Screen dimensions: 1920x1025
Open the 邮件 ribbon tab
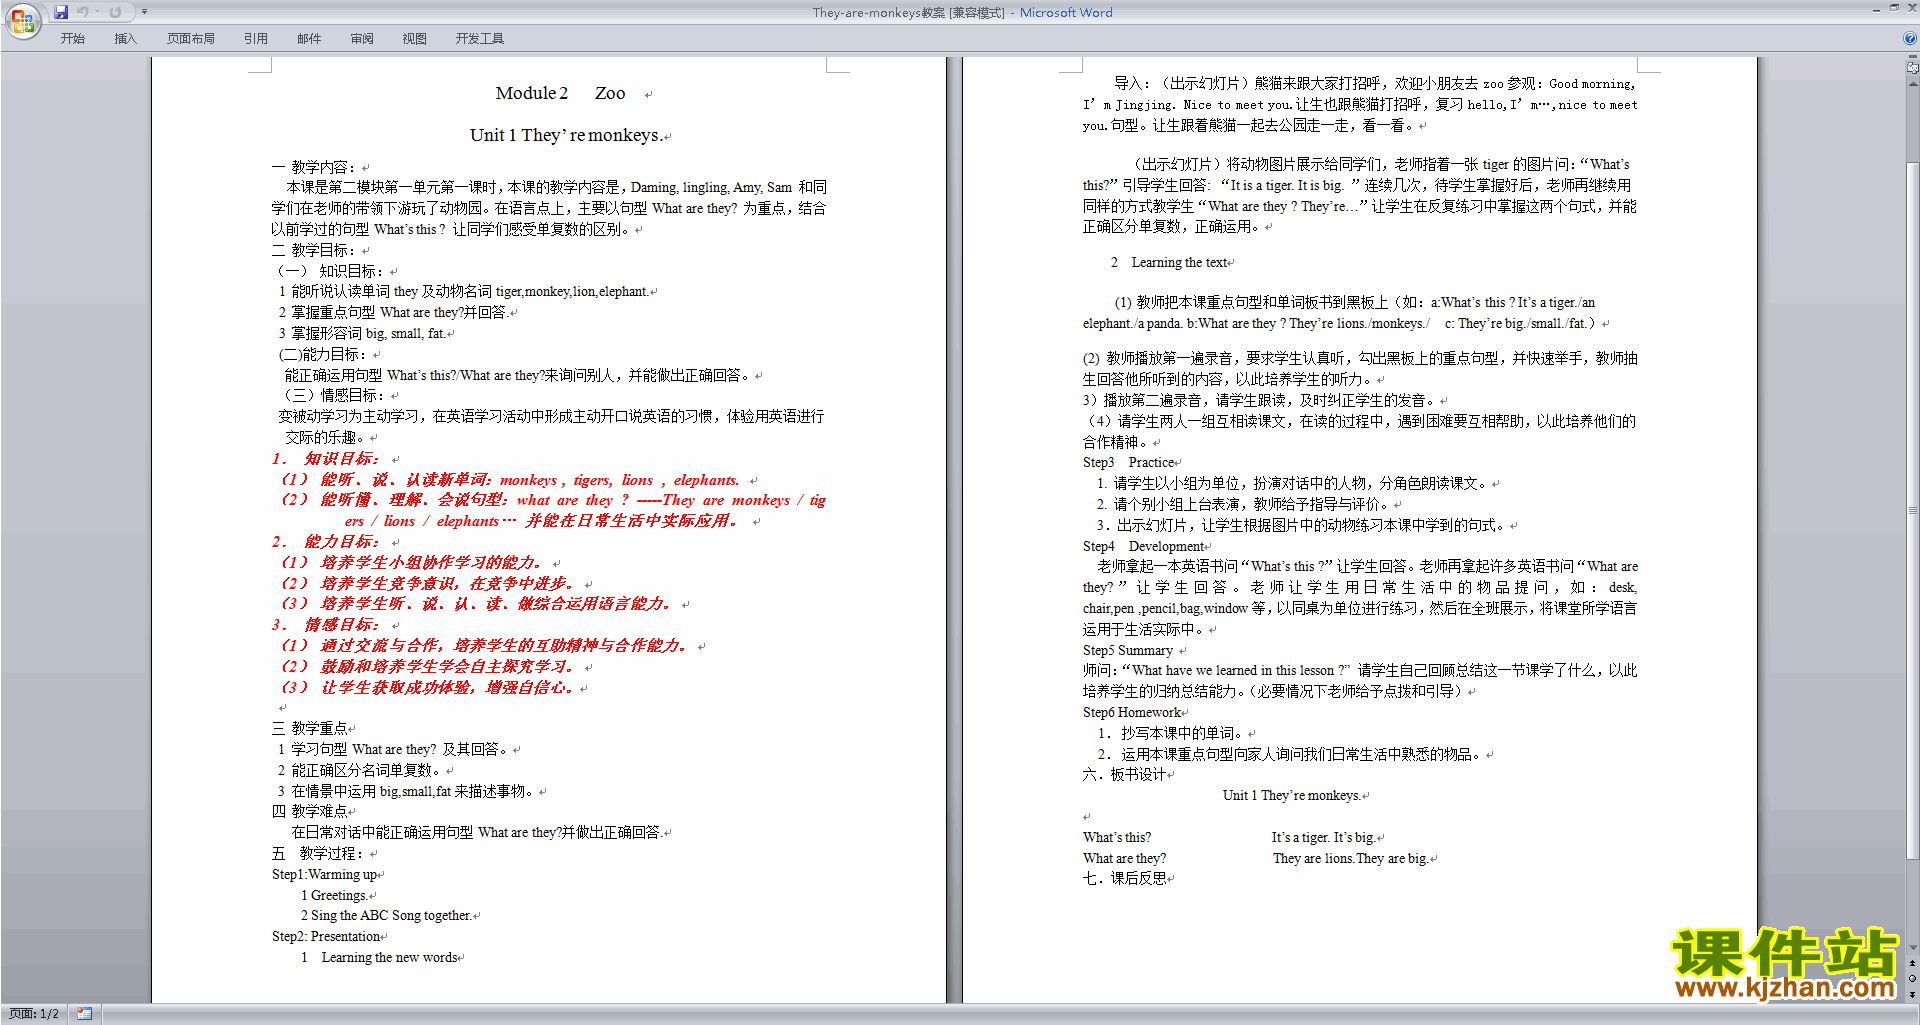(309, 38)
